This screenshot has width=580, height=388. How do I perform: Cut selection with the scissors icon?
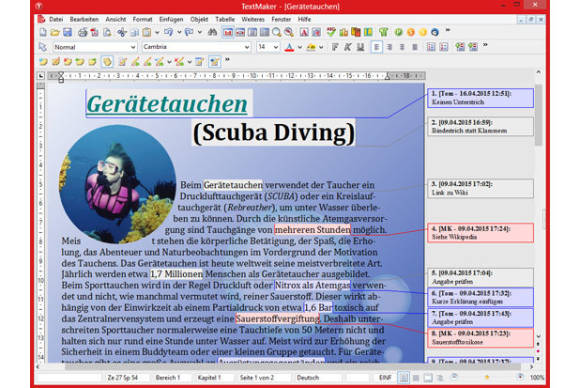[x=122, y=33]
